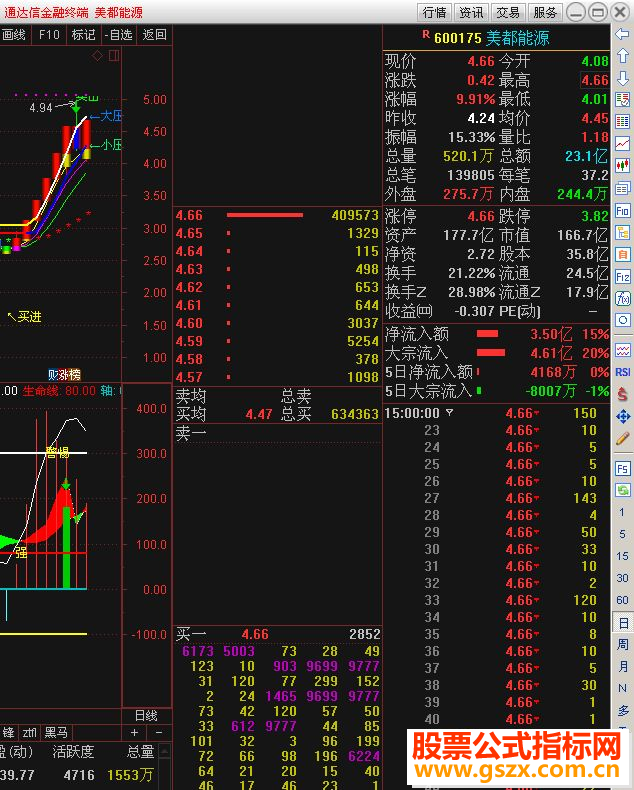Open the 行情 menu
The height and width of the screenshot is (790, 634).
coord(435,12)
